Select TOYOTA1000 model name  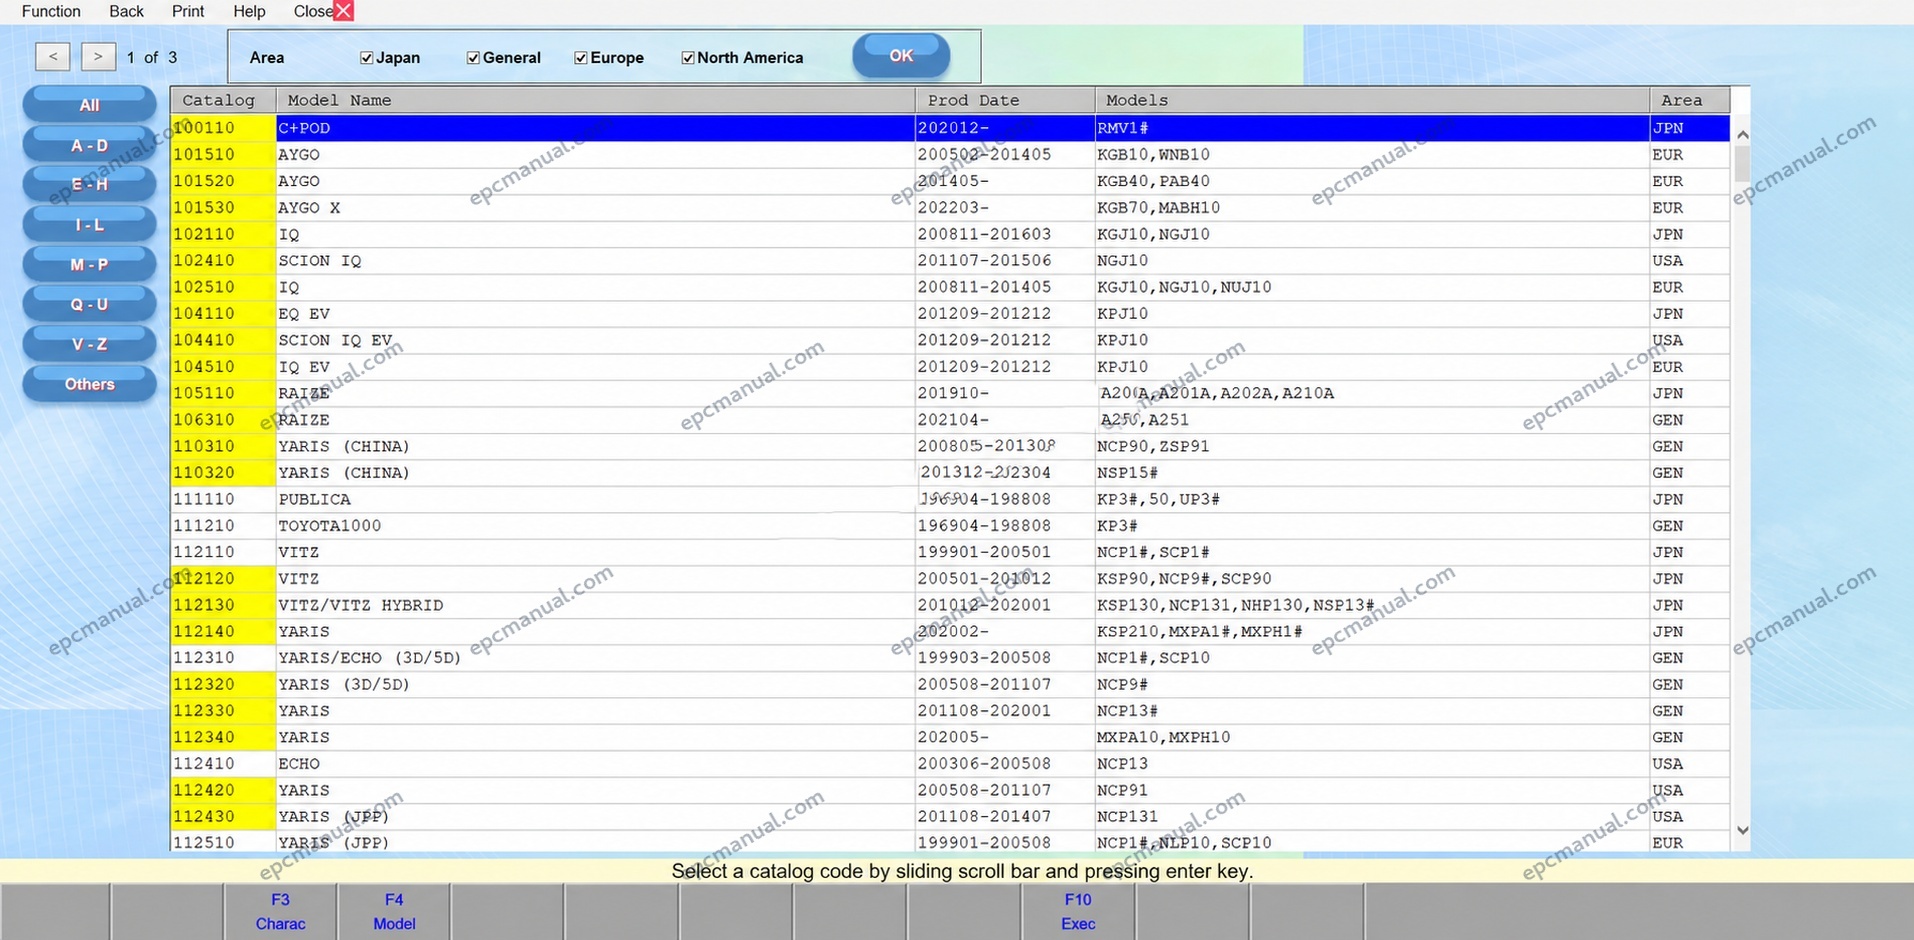[x=330, y=526]
